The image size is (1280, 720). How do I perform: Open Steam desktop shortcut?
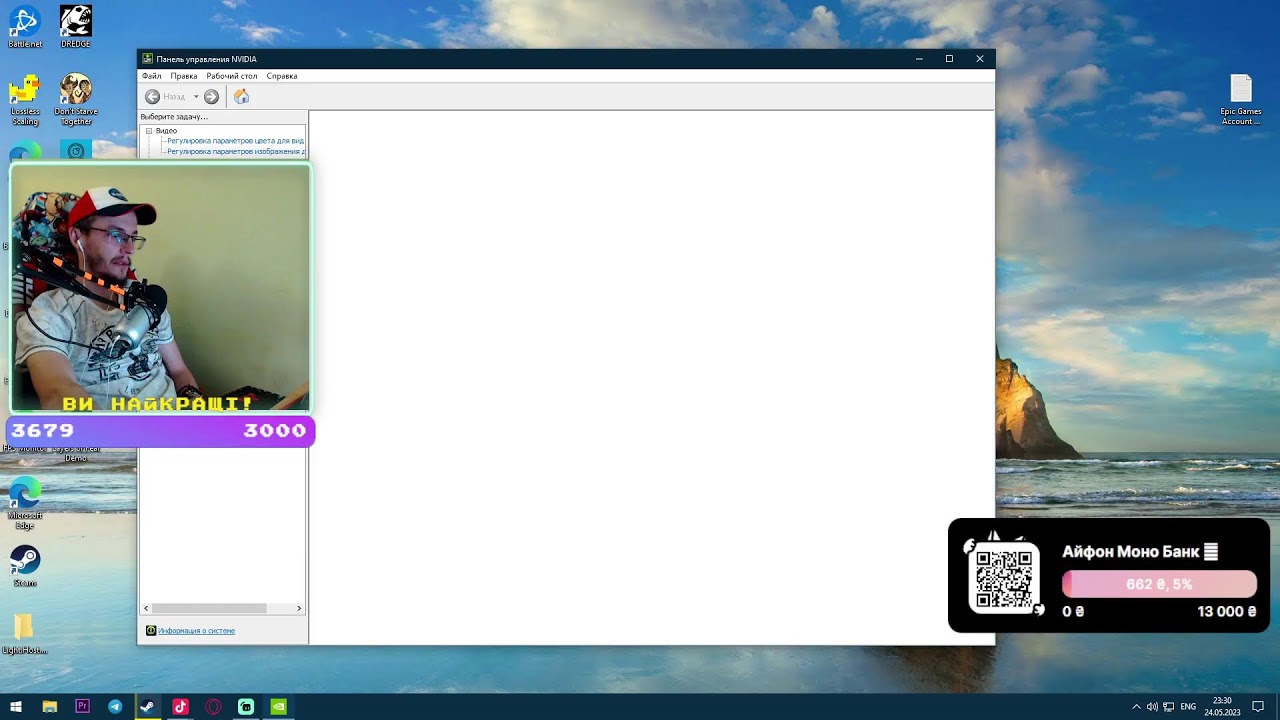pos(25,566)
